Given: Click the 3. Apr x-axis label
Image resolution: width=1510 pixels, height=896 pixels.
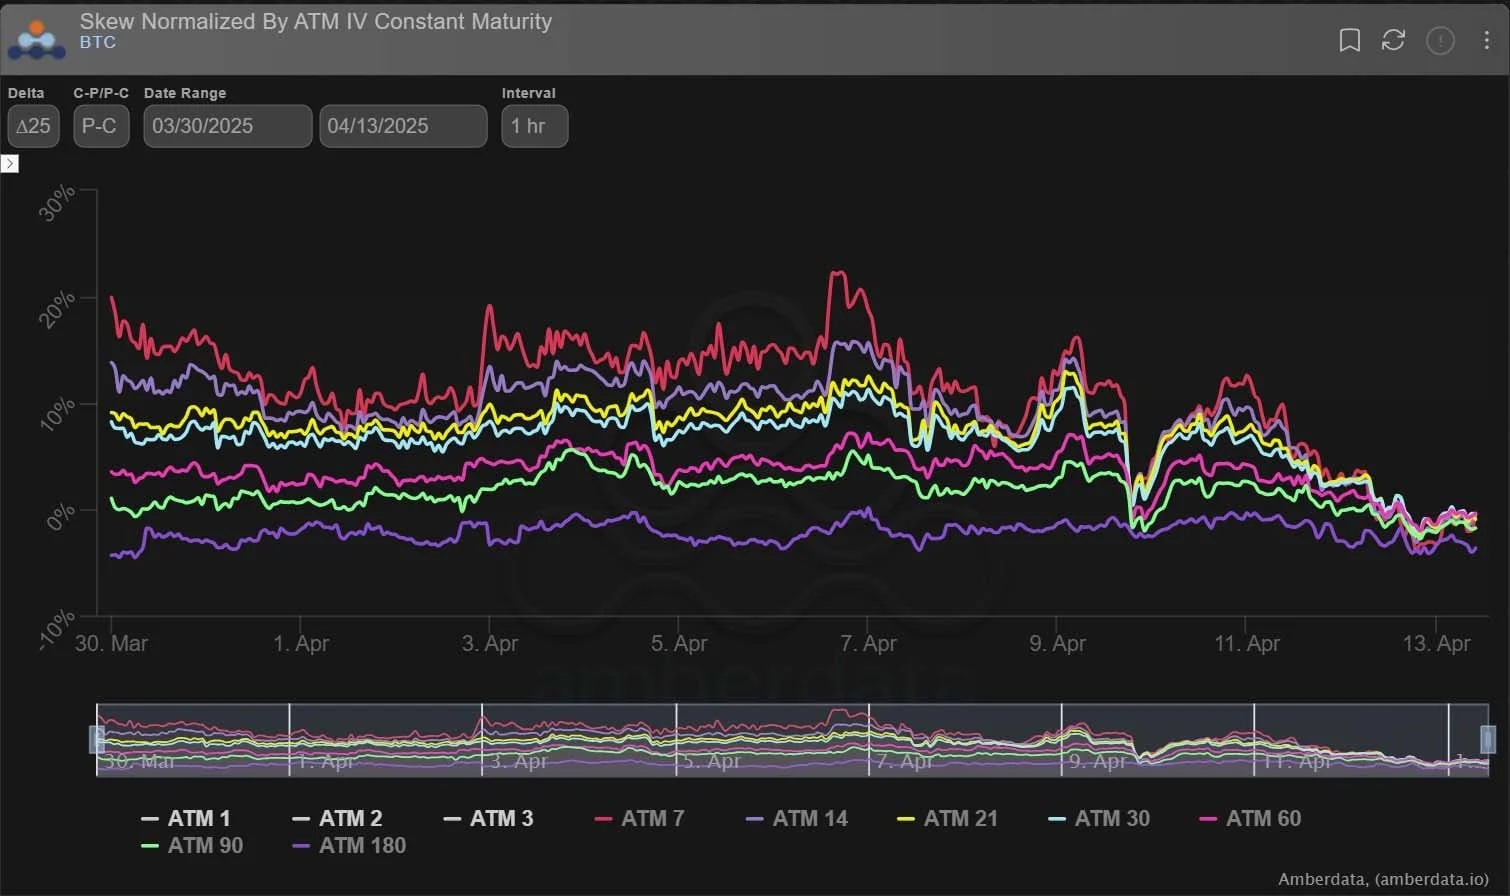Looking at the screenshot, I should point(490,643).
